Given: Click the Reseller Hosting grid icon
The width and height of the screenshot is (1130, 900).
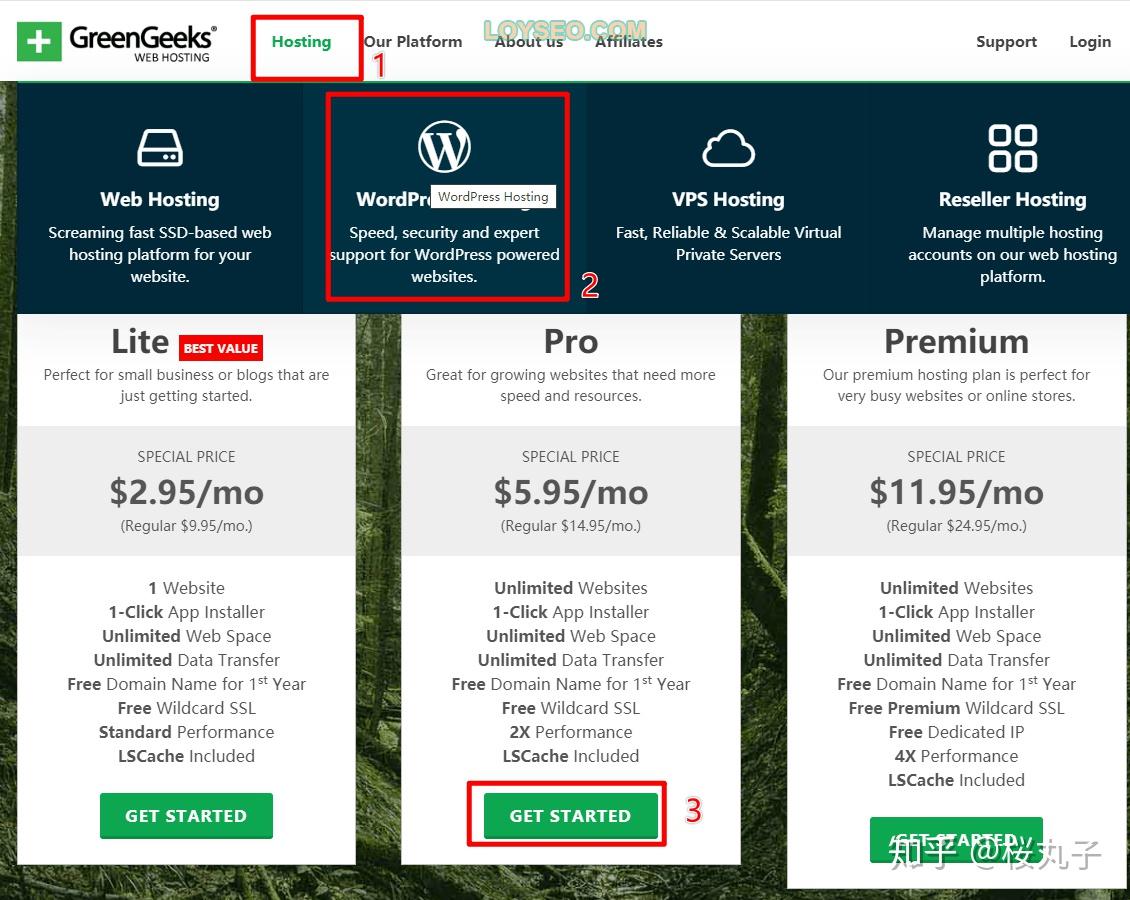Looking at the screenshot, I should click(1013, 148).
